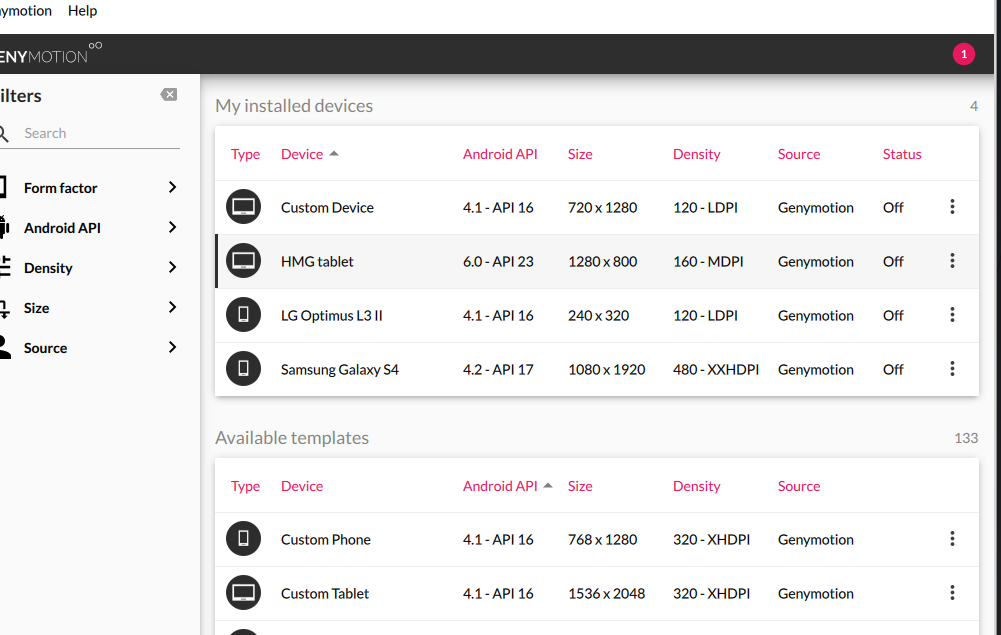
Task: Select the LG Optimus L3 II name
Action: point(331,315)
